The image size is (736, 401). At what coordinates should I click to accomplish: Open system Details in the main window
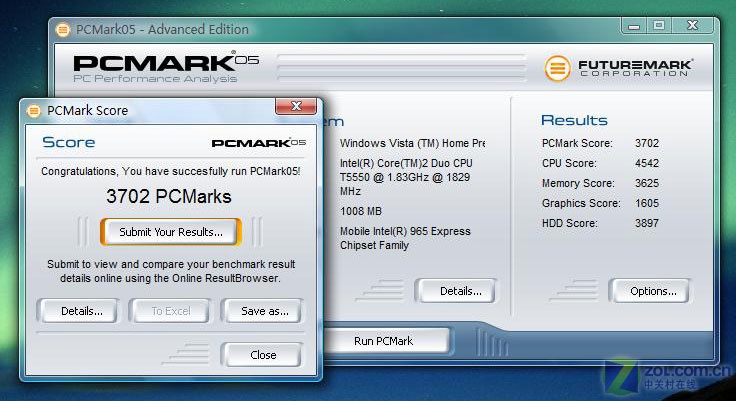[456, 291]
